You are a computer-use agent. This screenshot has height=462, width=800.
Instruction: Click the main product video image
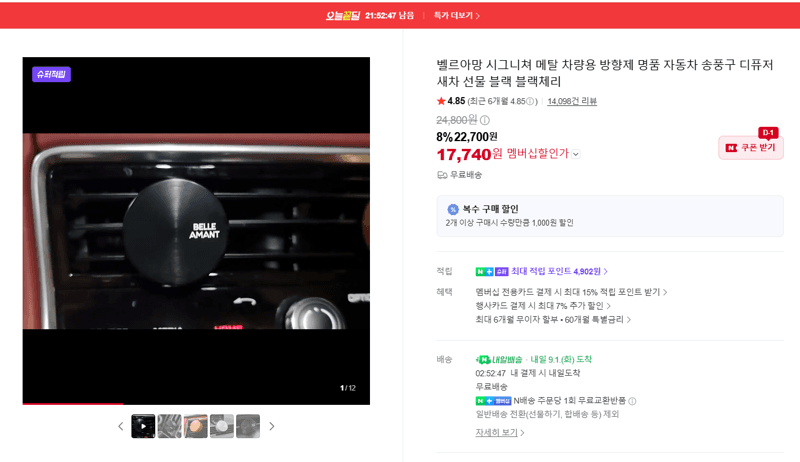196,230
